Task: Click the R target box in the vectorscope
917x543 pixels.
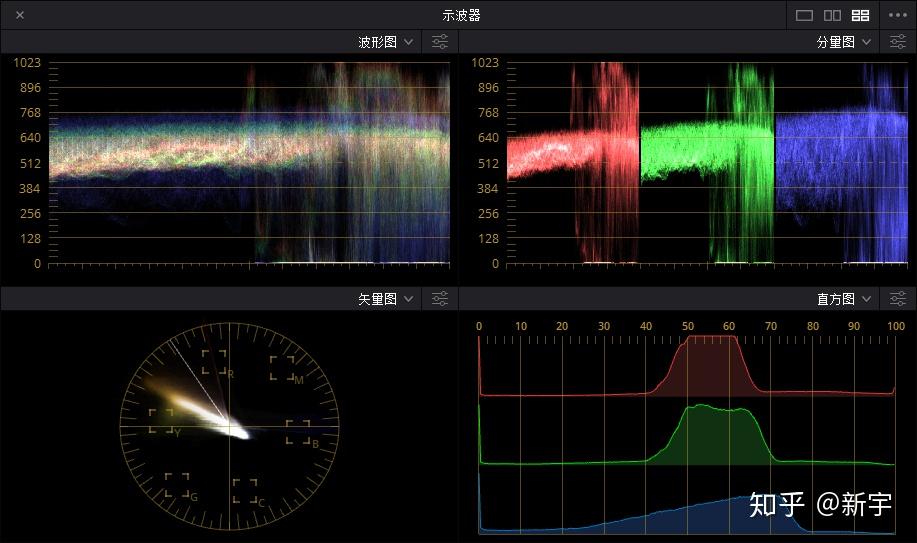Action: [x=214, y=362]
